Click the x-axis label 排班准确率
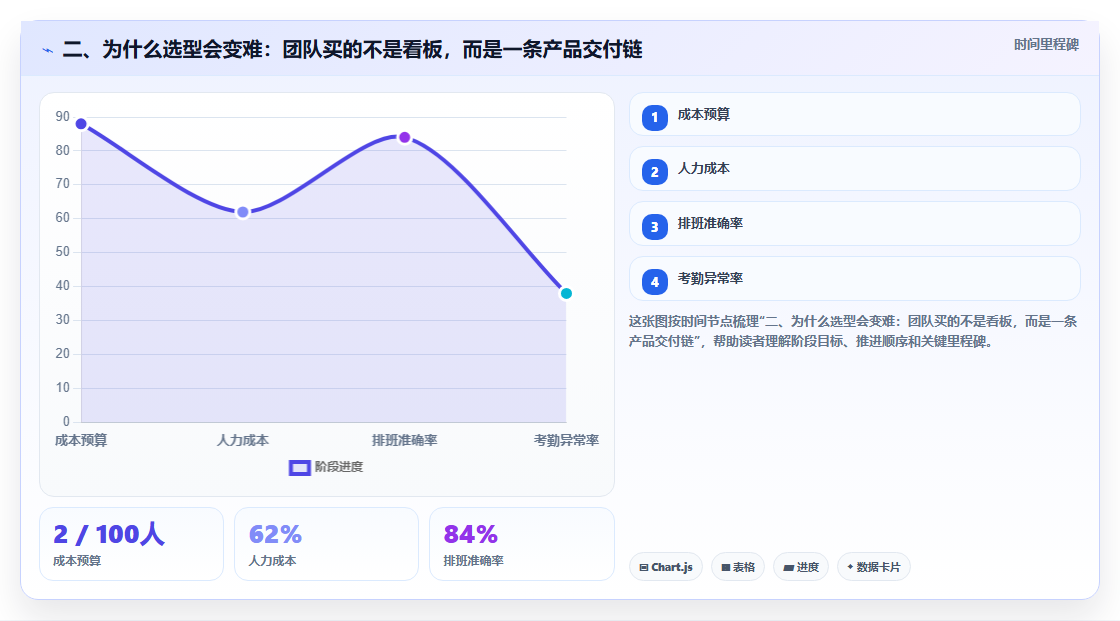Viewport: 1120px width, 621px height. point(404,440)
